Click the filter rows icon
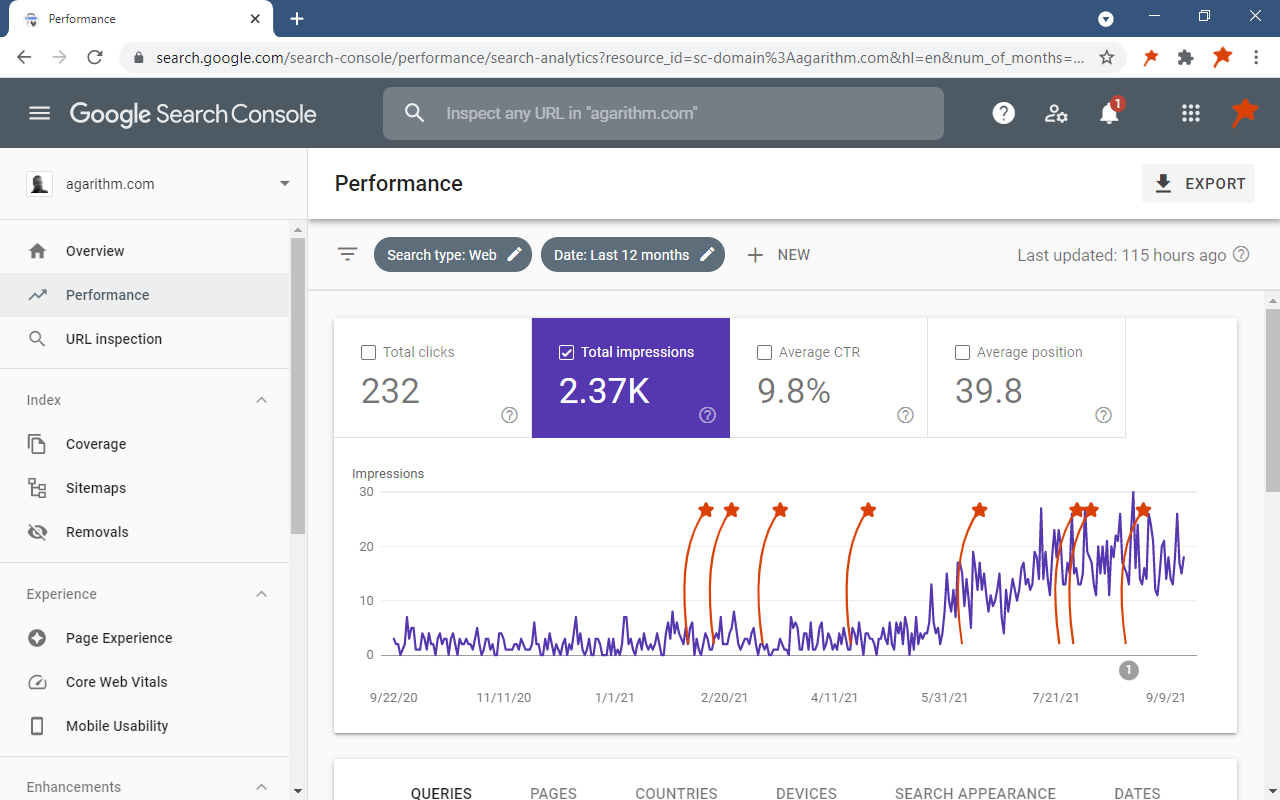The image size is (1280, 800). tap(347, 255)
